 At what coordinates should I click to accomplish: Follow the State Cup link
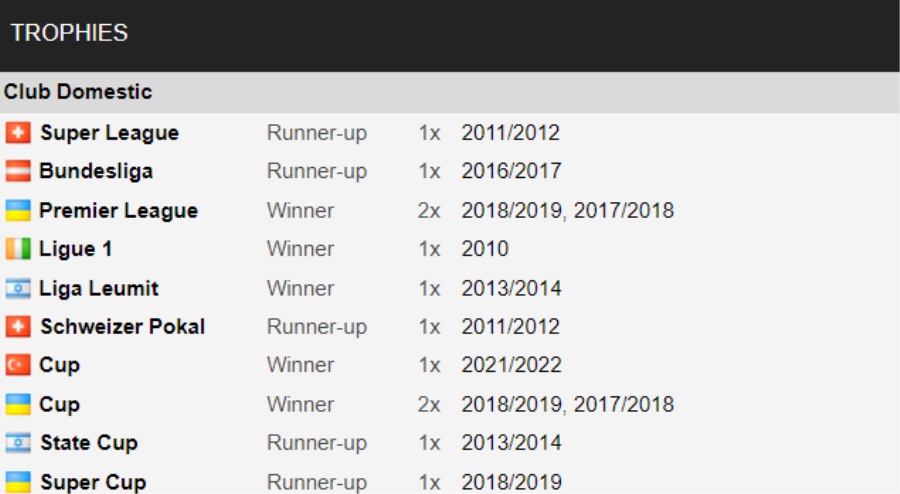coord(88,443)
